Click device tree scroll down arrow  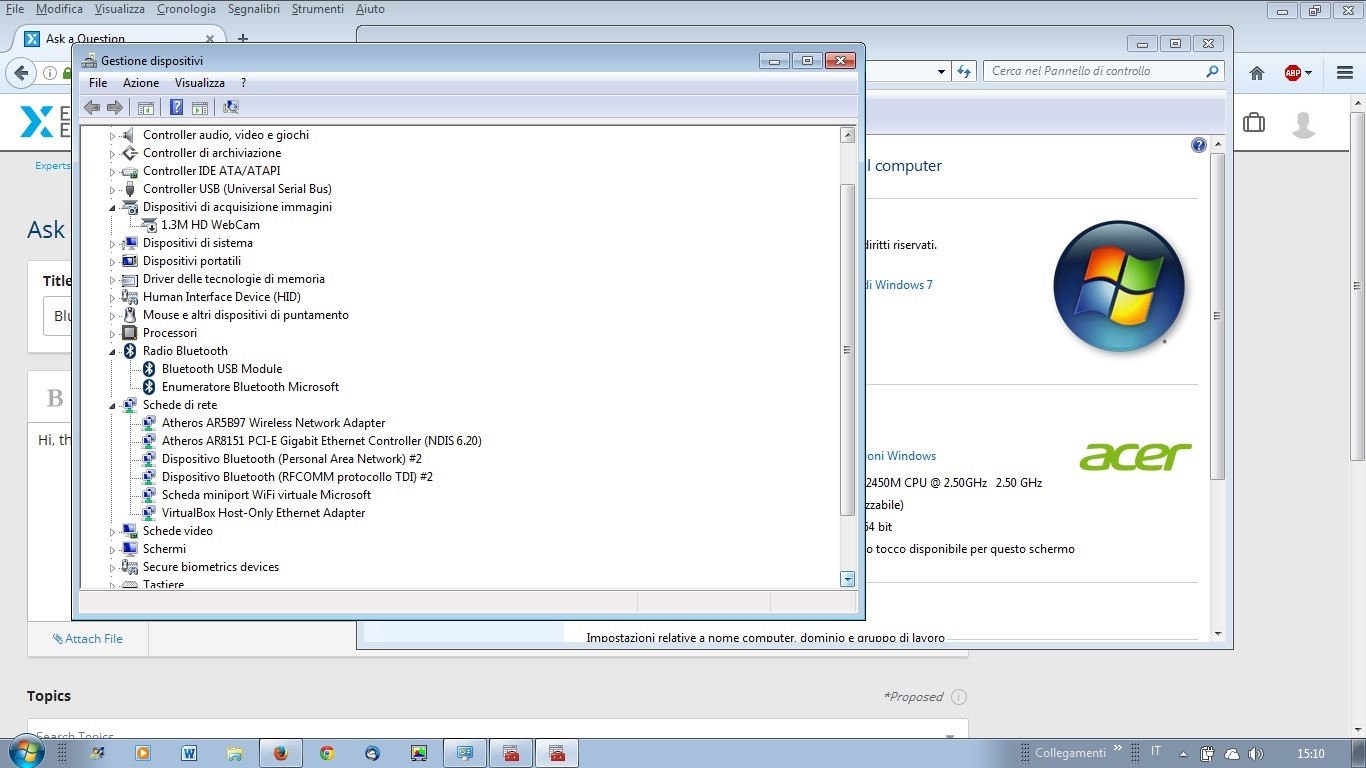[x=848, y=579]
